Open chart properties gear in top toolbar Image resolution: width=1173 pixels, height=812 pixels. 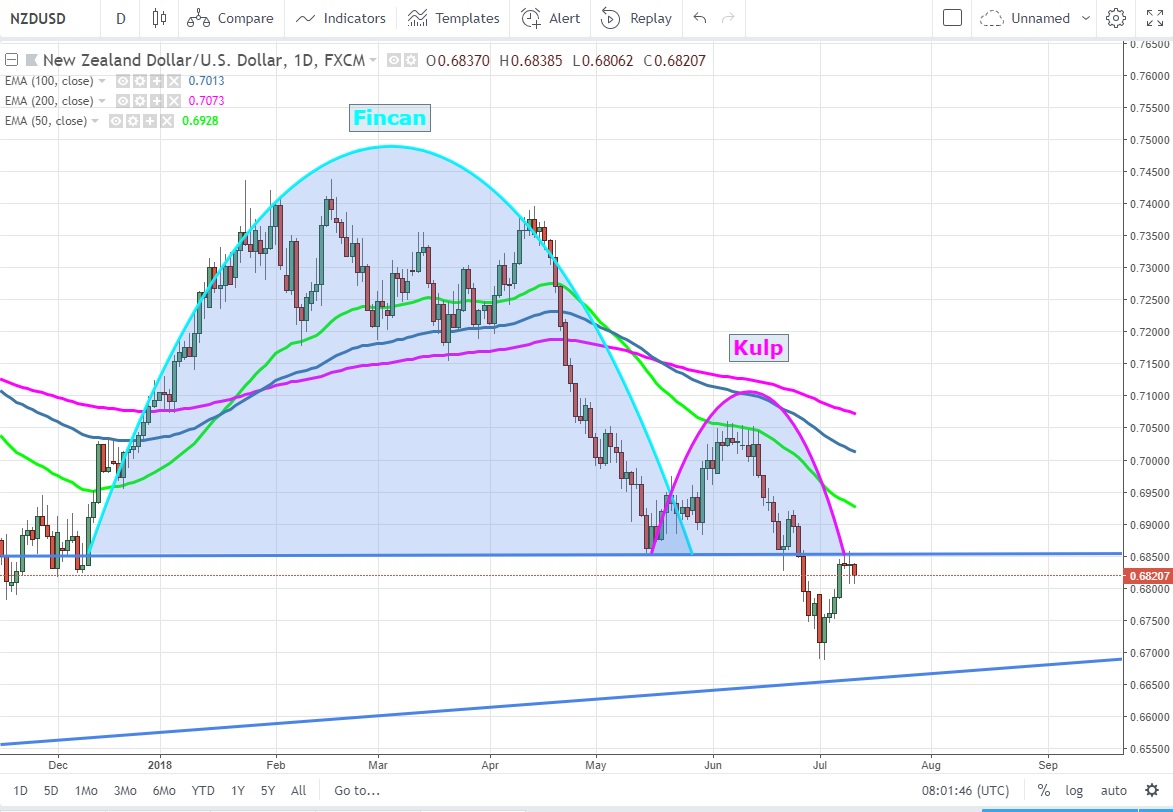point(1116,18)
